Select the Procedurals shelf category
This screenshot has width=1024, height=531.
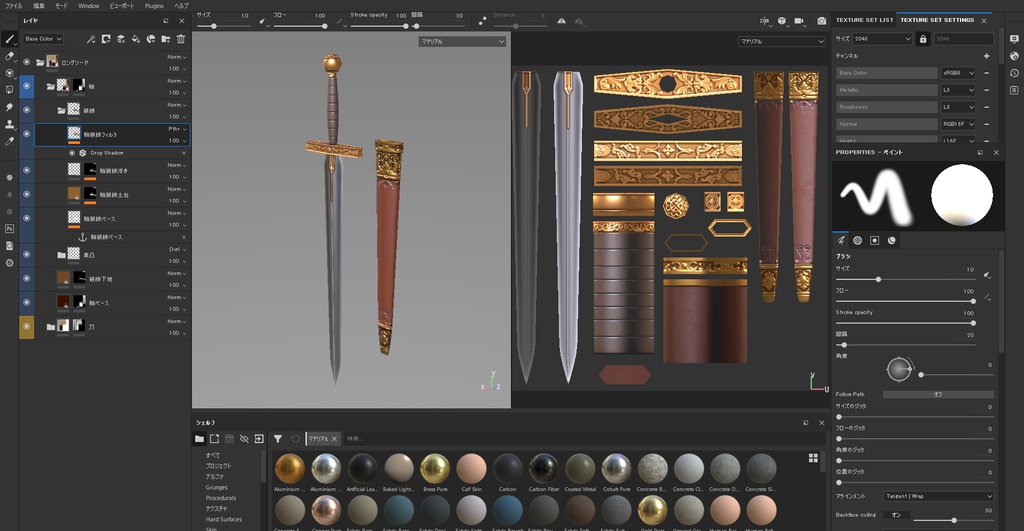221,498
